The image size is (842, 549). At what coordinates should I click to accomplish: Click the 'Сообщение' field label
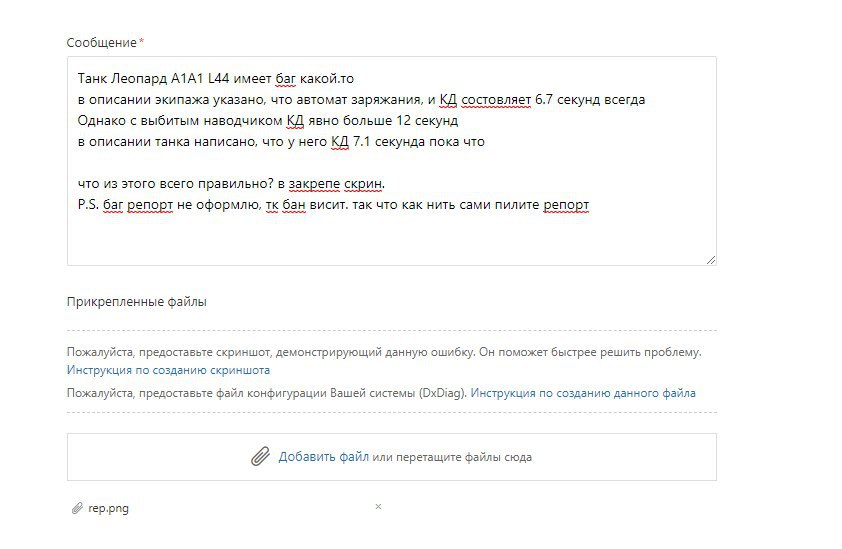tap(101, 42)
